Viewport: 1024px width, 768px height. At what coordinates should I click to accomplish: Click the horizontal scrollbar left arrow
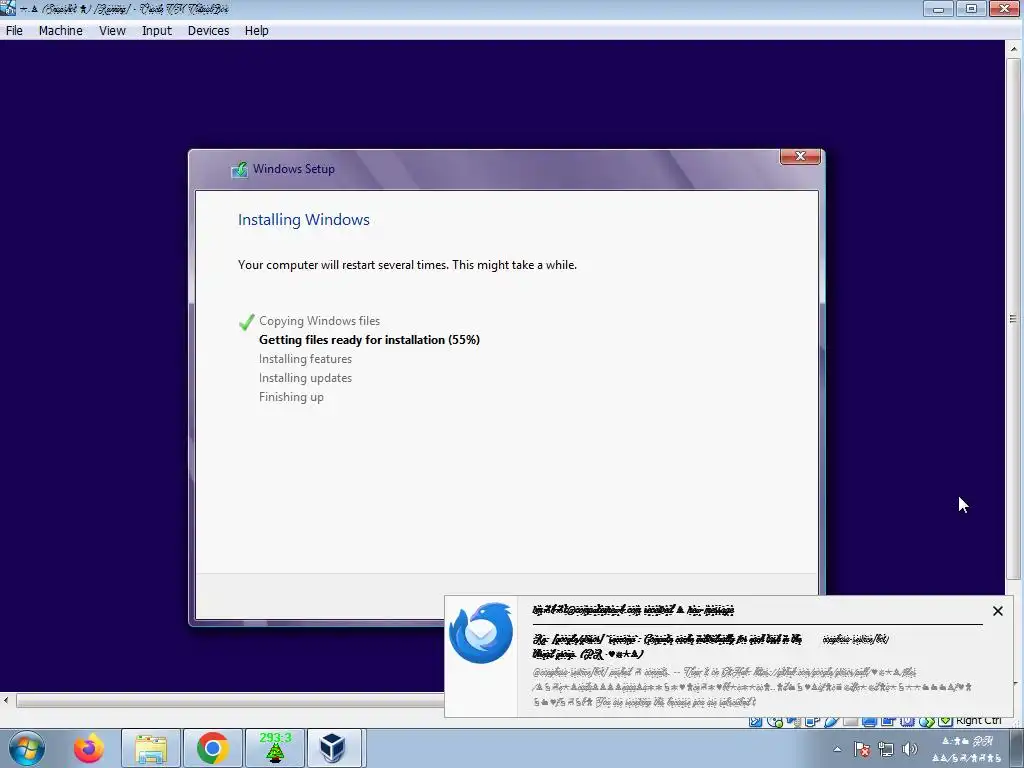[x=6, y=701]
